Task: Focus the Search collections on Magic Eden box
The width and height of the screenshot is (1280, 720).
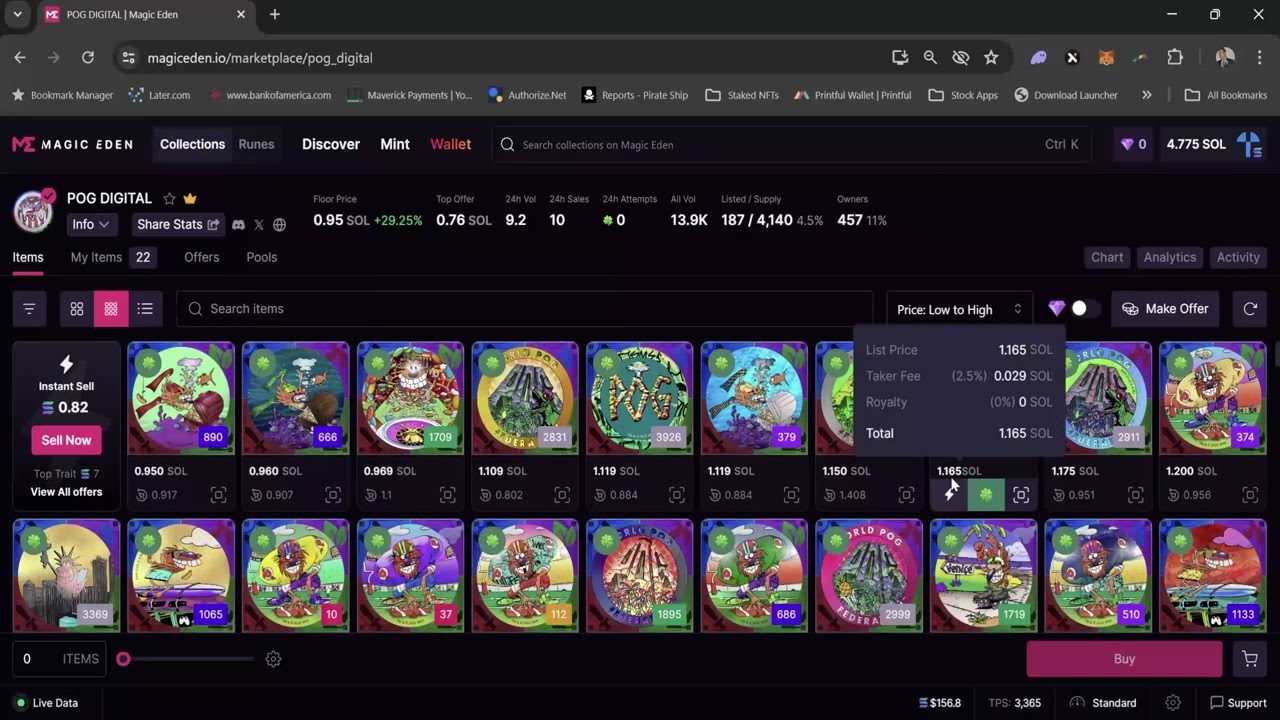Action: (791, 144)
